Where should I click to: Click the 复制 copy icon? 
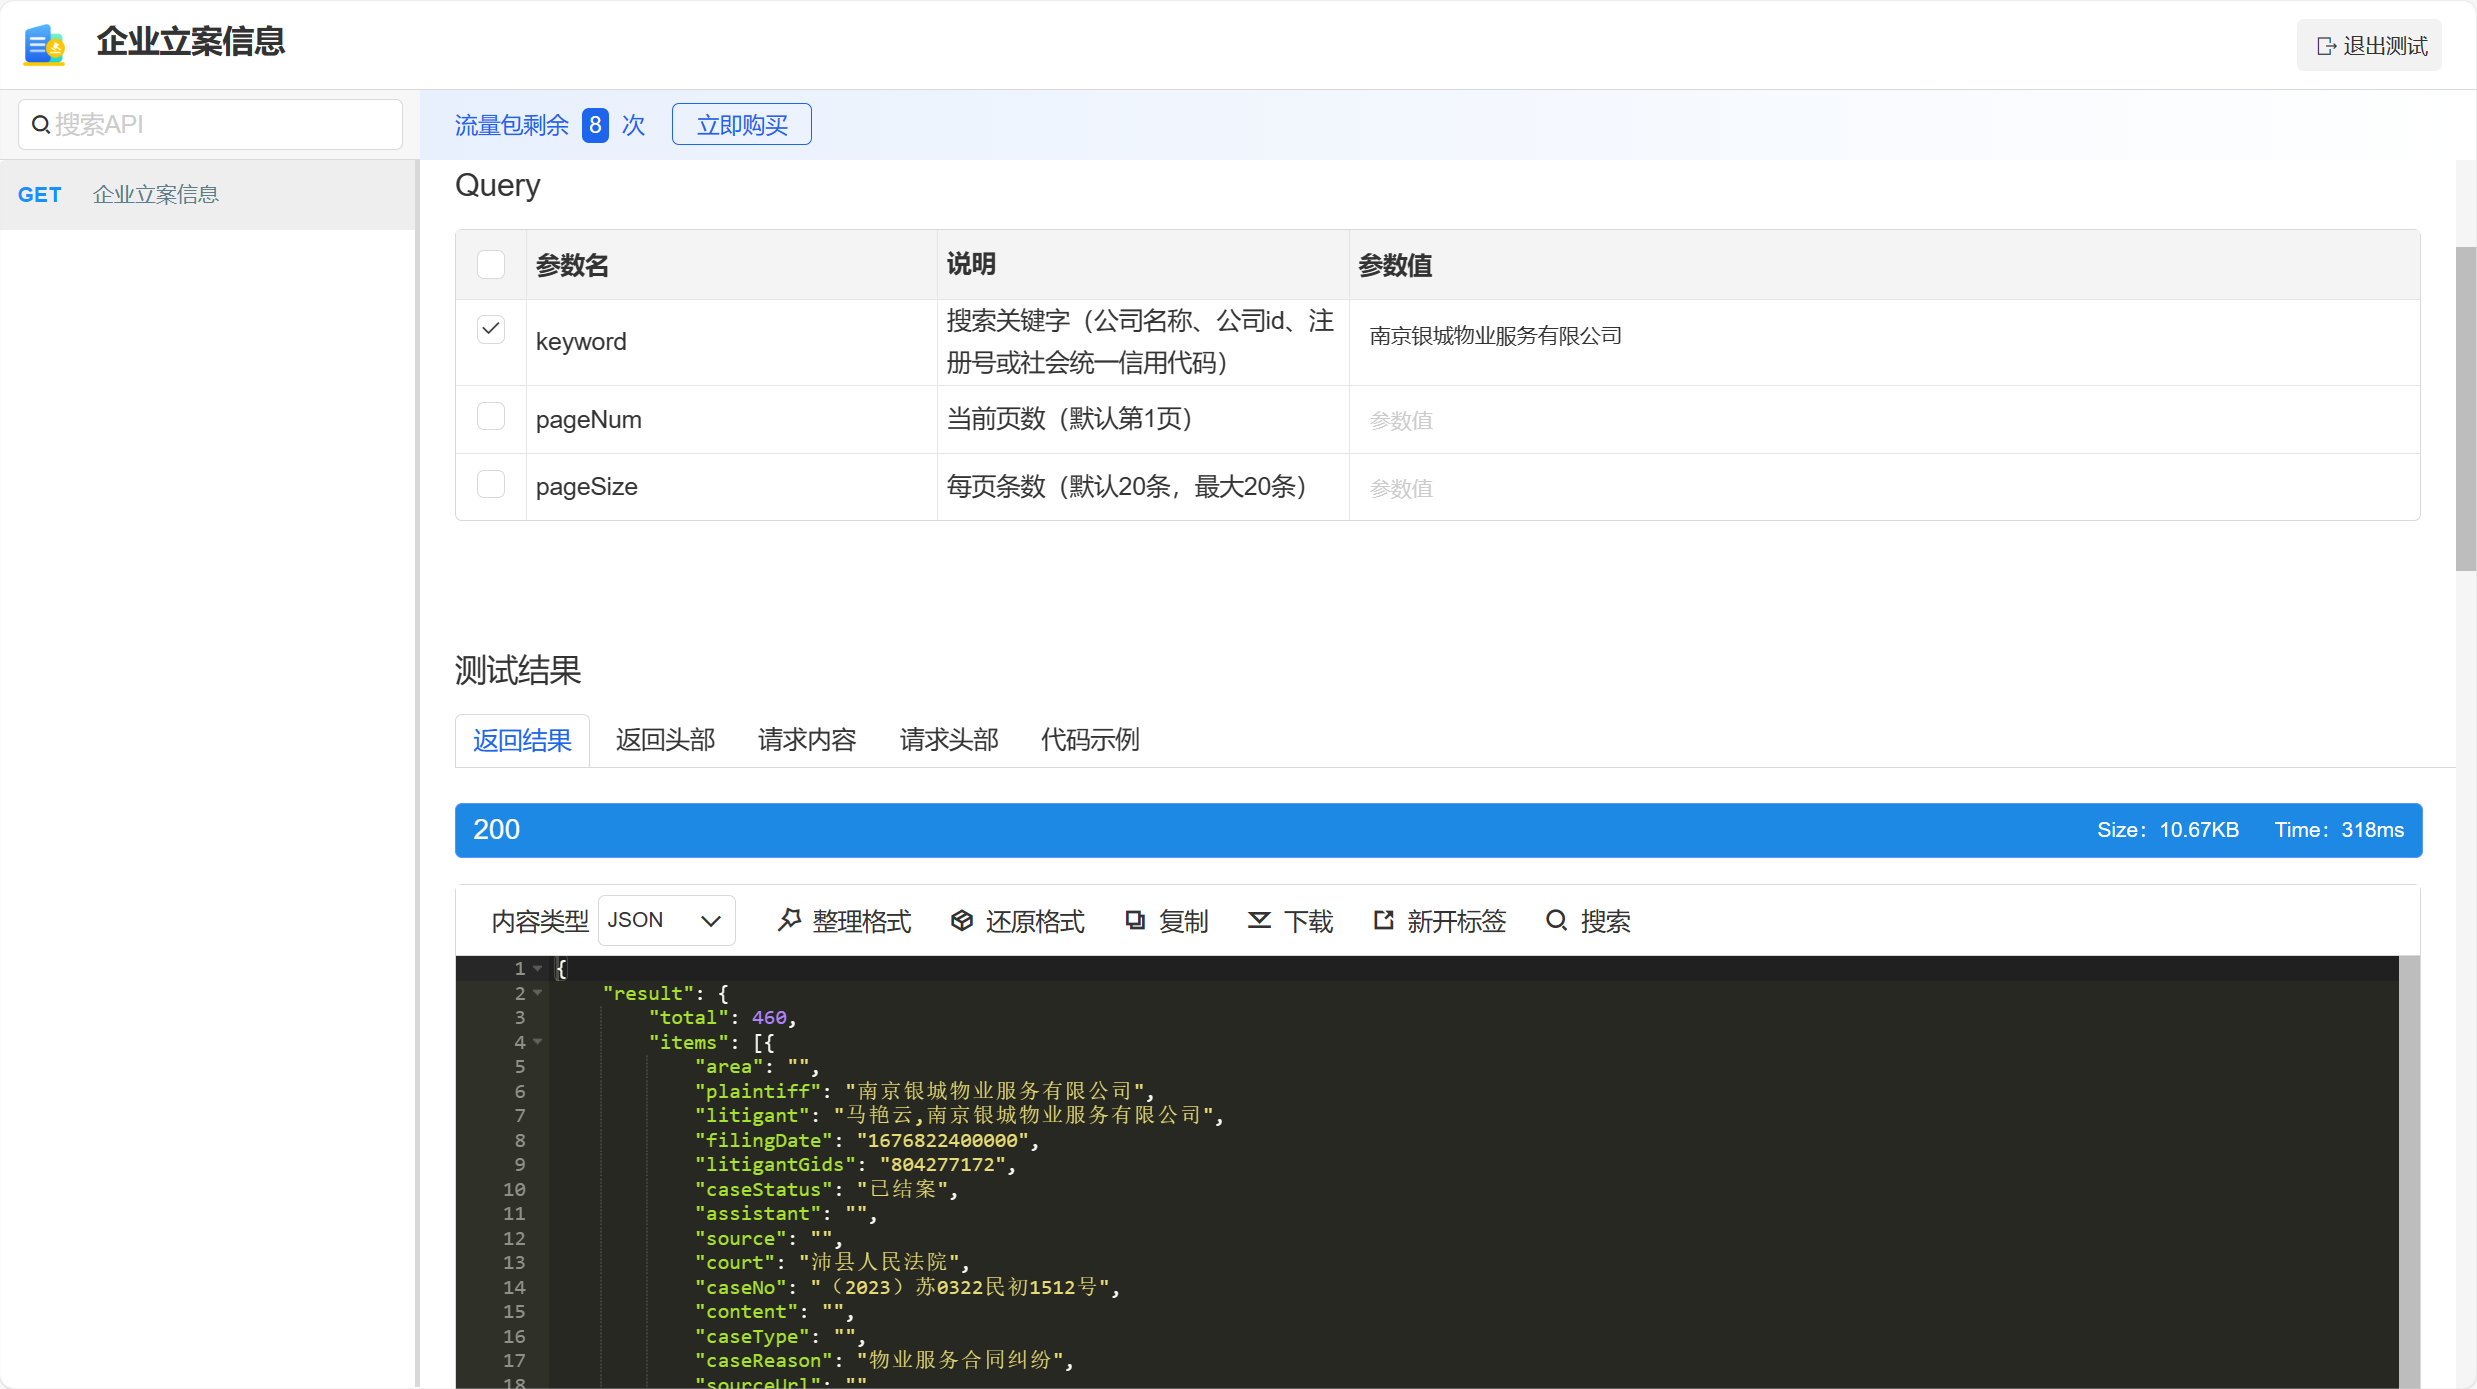(x=1135, y=920)
